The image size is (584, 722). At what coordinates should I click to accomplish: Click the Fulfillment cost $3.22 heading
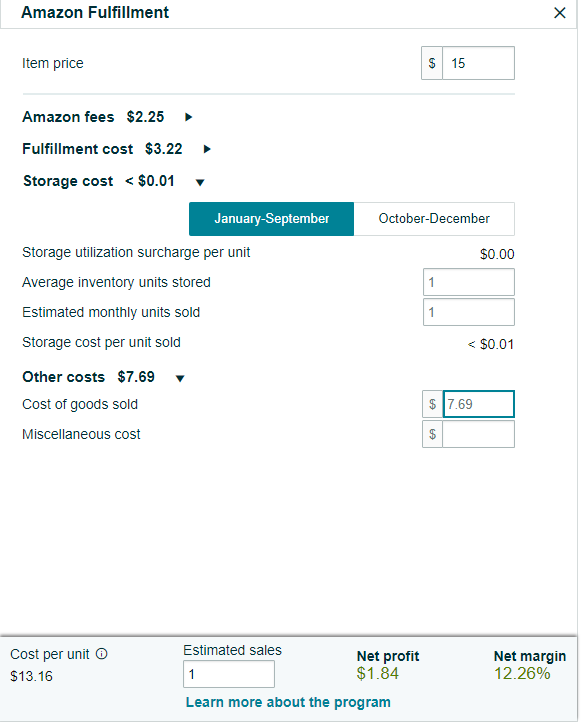tap(102, 149)
